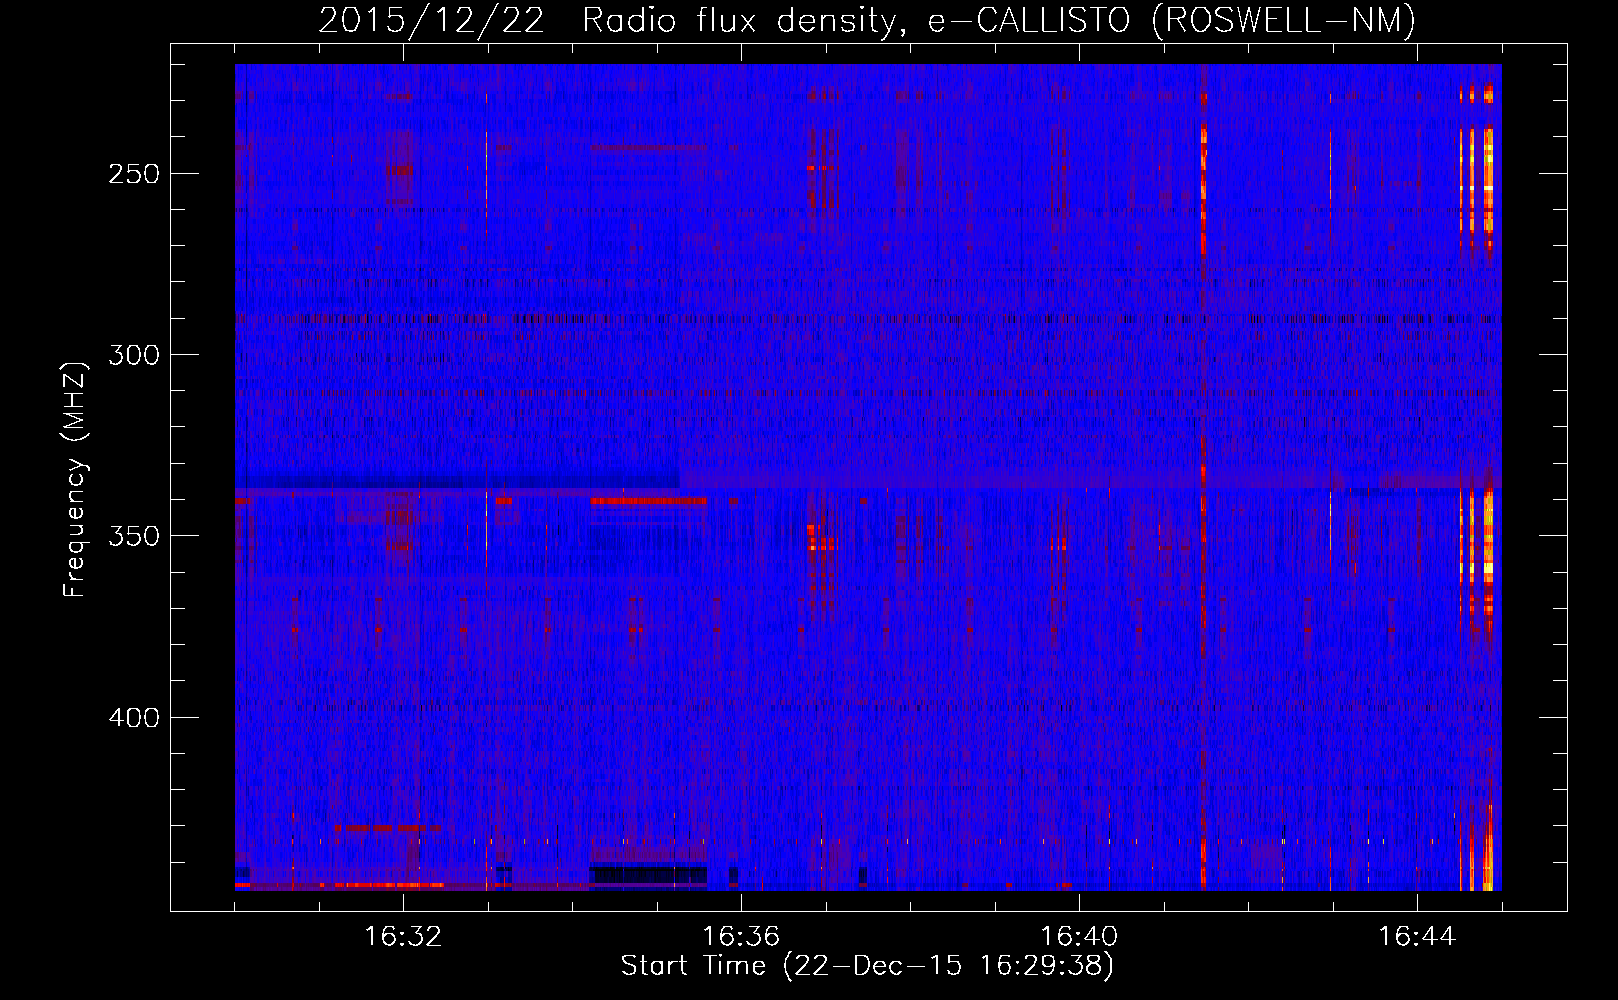Click the 16:32 time axis label
The image size is (1618, 1000).
tap(403, 937)
